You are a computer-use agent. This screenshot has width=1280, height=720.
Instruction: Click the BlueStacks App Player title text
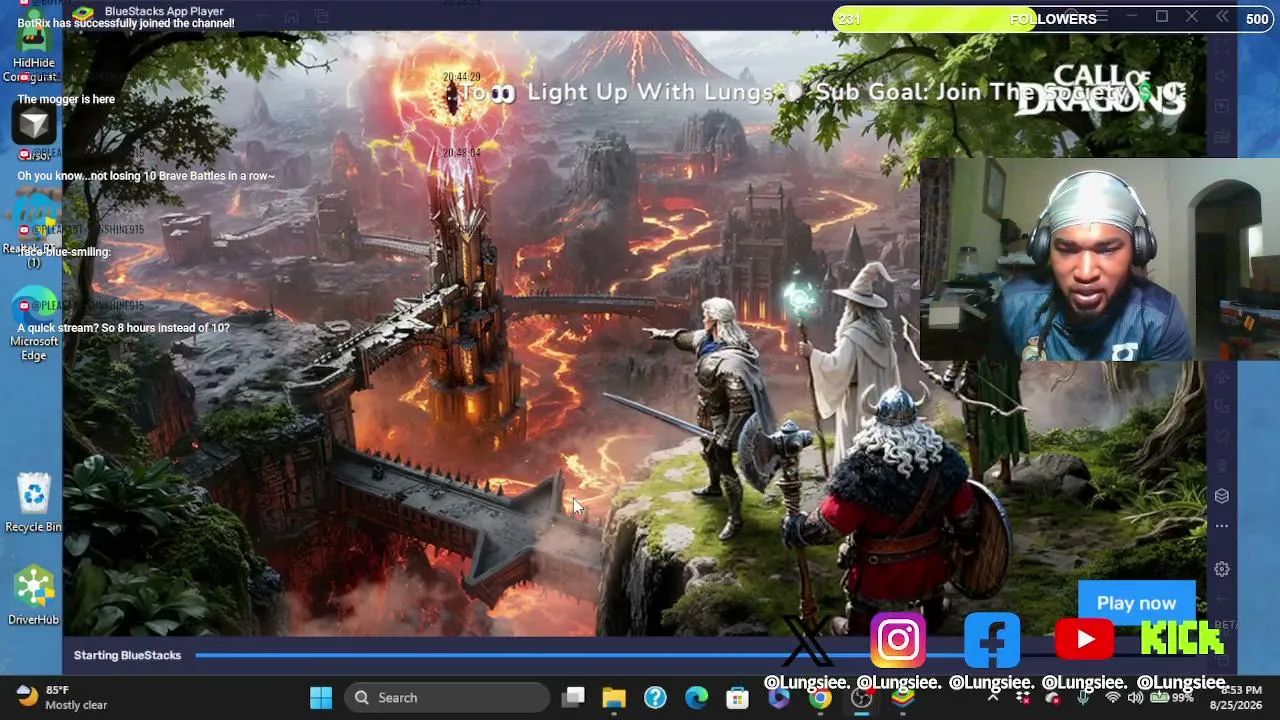pos(164,11)
